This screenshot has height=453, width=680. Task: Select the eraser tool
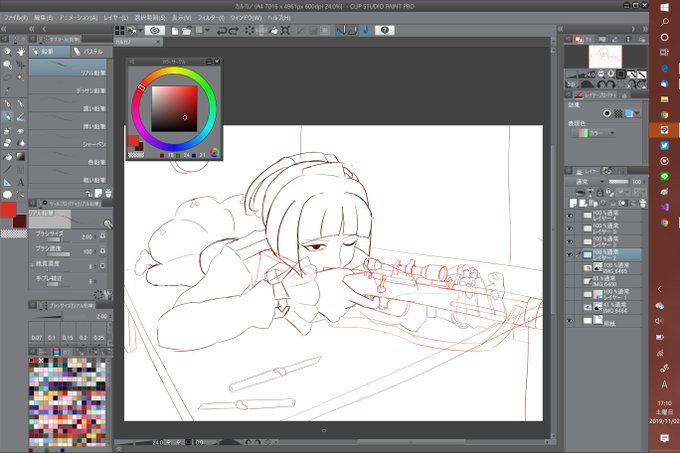[7, 143]
